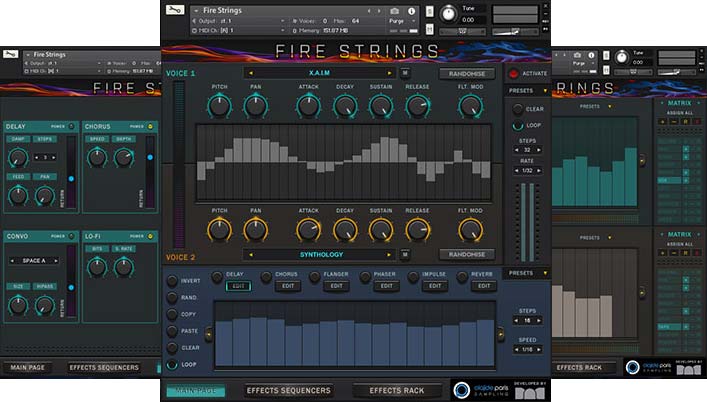The height and width of the screenshot is (402, 707).
Task: Click the Reverb Edit button
Action: tap(484, 286)
